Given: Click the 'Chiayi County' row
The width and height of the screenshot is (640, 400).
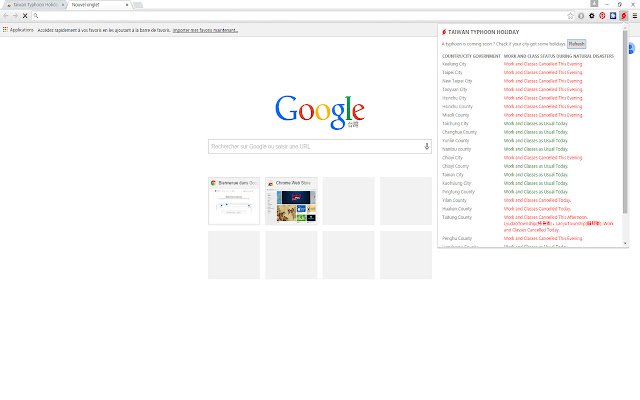Looking at the screenshot, I should click(x=529, y=166).
